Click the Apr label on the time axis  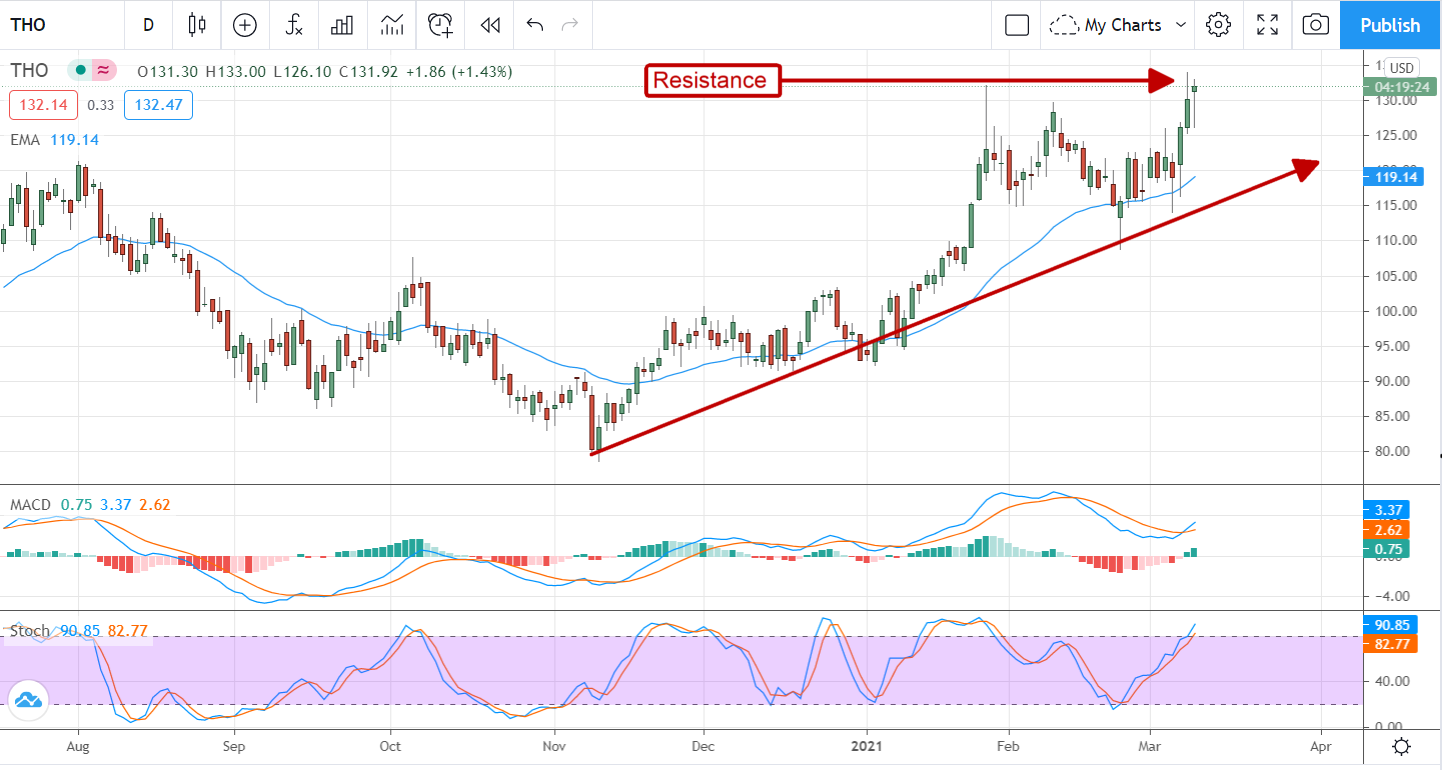click(x=1321, y=746)
